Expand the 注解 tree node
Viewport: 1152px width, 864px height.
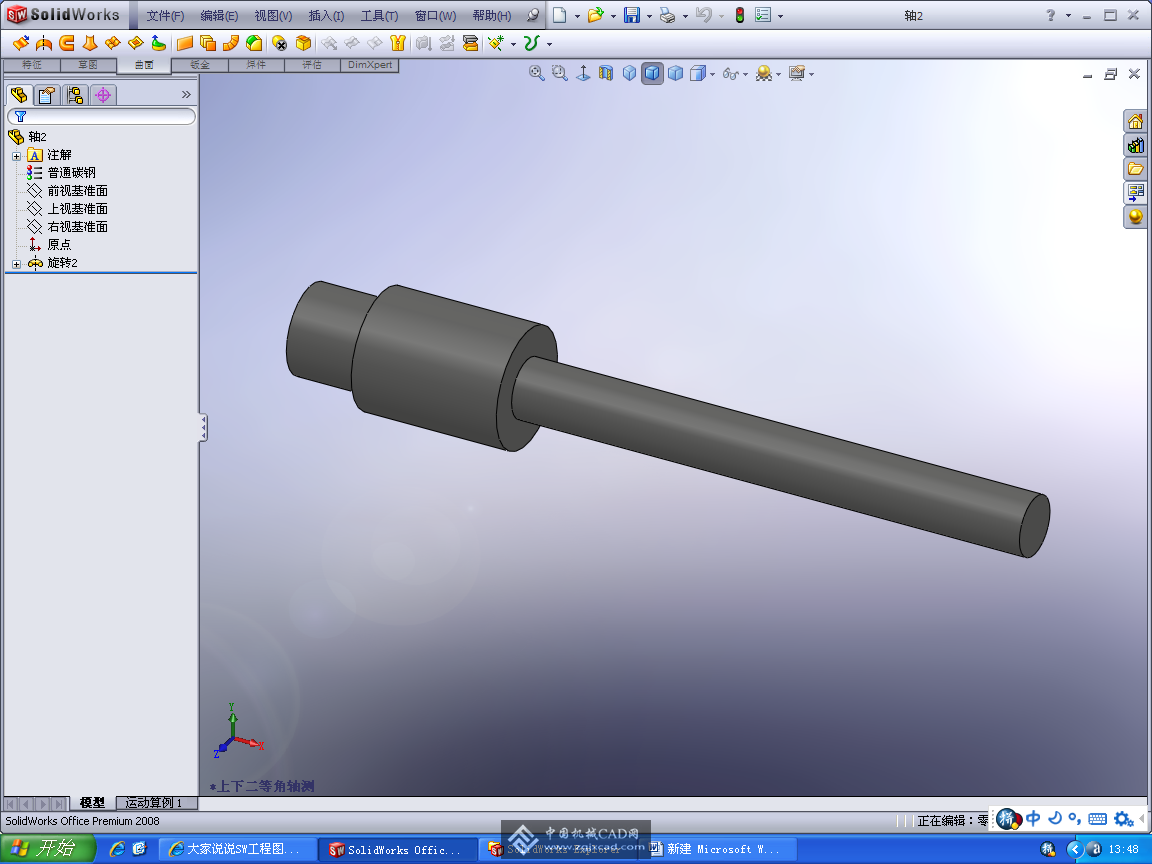pyautogui.click(x=16, y=156)
